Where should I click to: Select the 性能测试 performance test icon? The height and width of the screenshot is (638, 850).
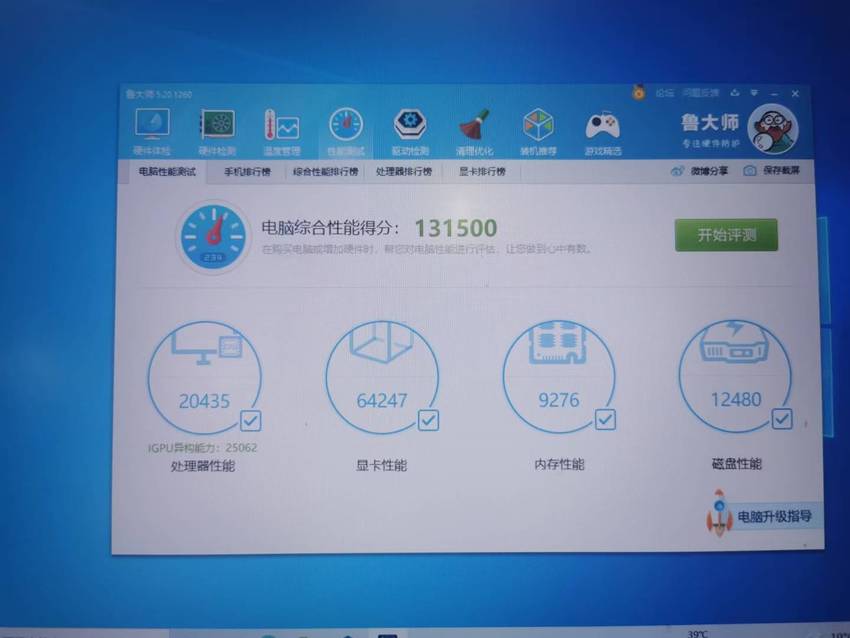point(346,131)
